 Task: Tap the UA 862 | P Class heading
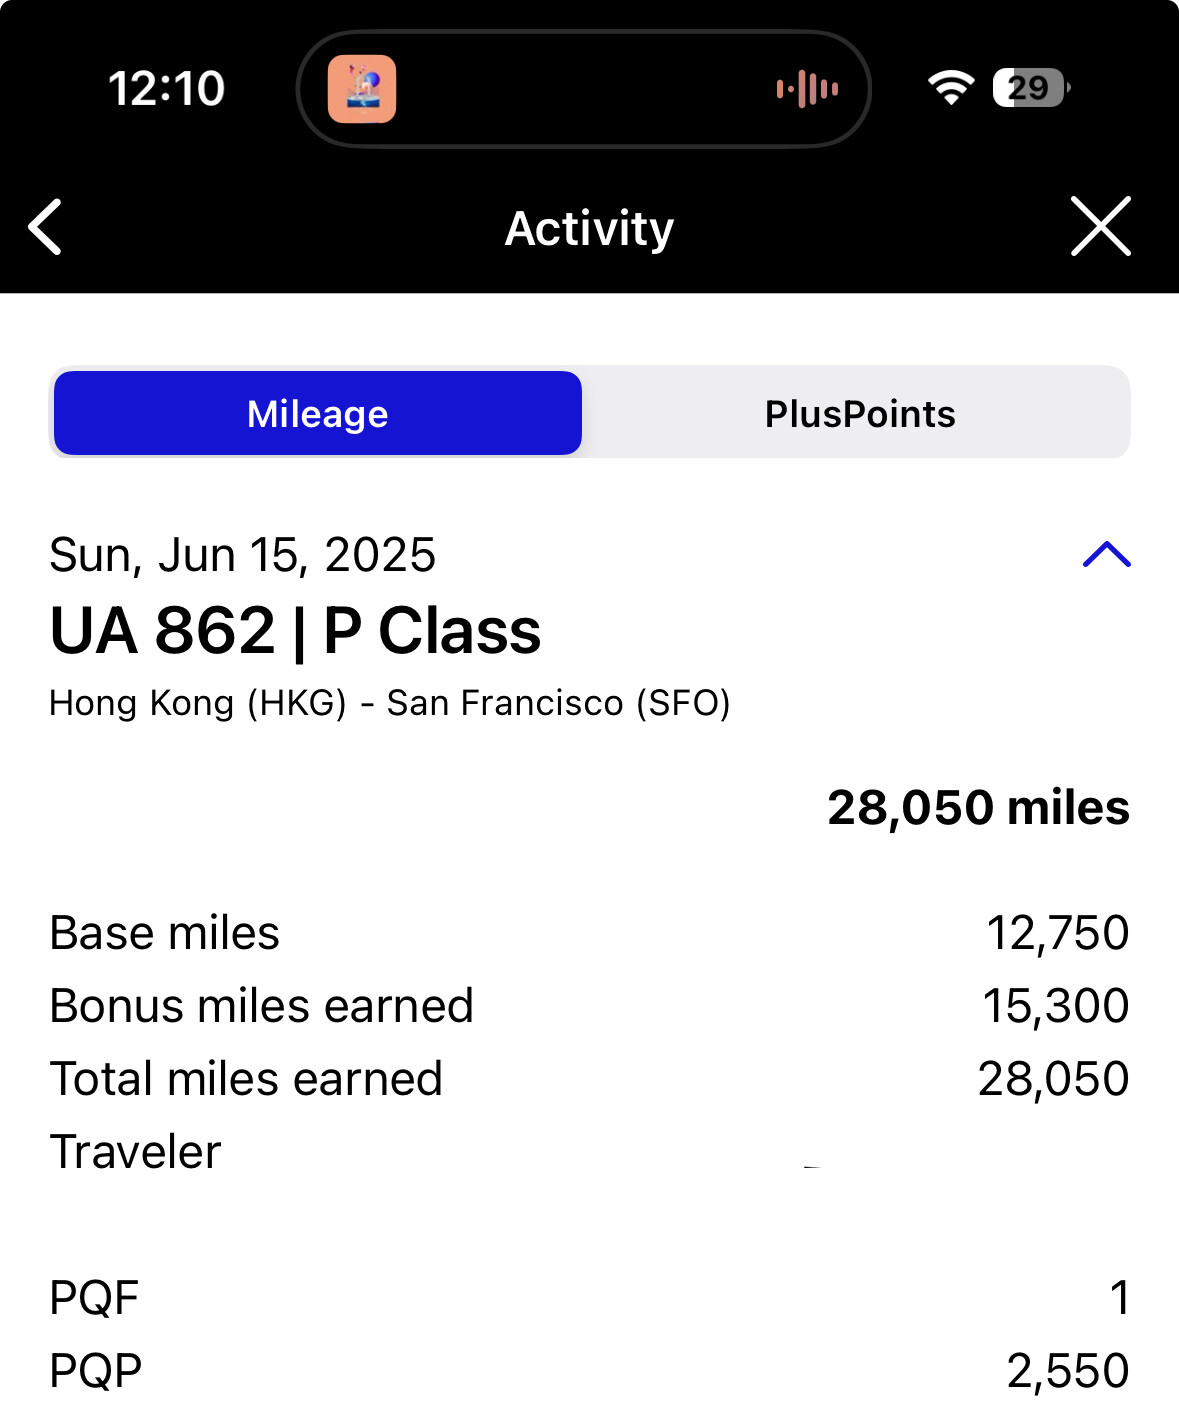tap(295, 631)
